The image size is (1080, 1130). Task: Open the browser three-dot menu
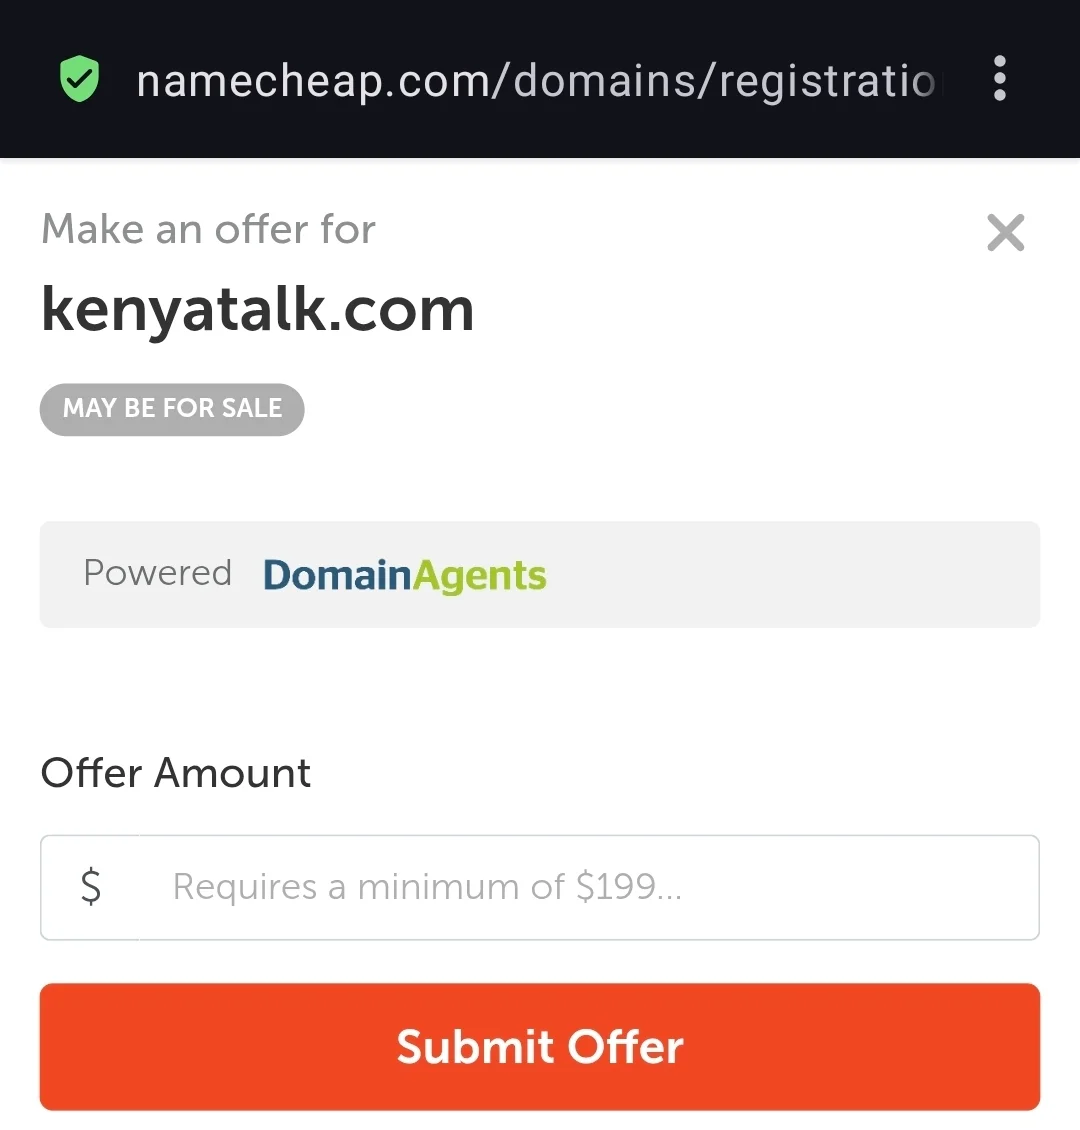(999, 78)
